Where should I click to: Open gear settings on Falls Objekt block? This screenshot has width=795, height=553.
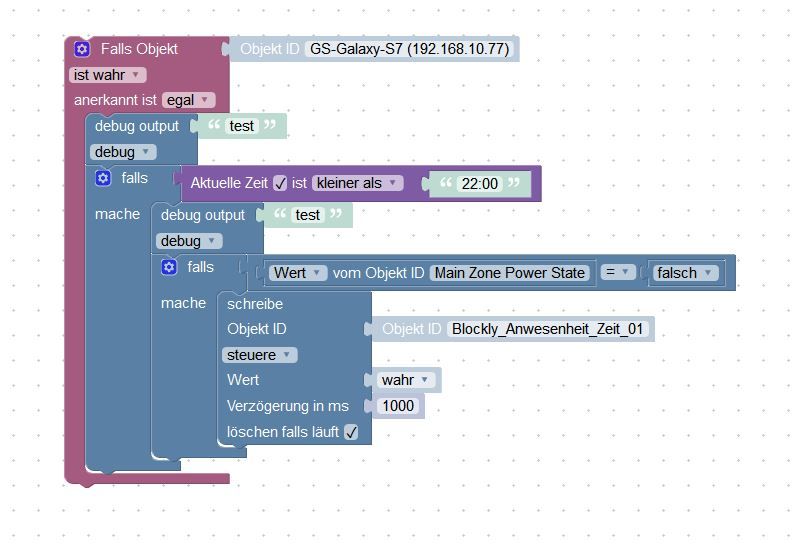pyautogui.click(x=82, y=49)
